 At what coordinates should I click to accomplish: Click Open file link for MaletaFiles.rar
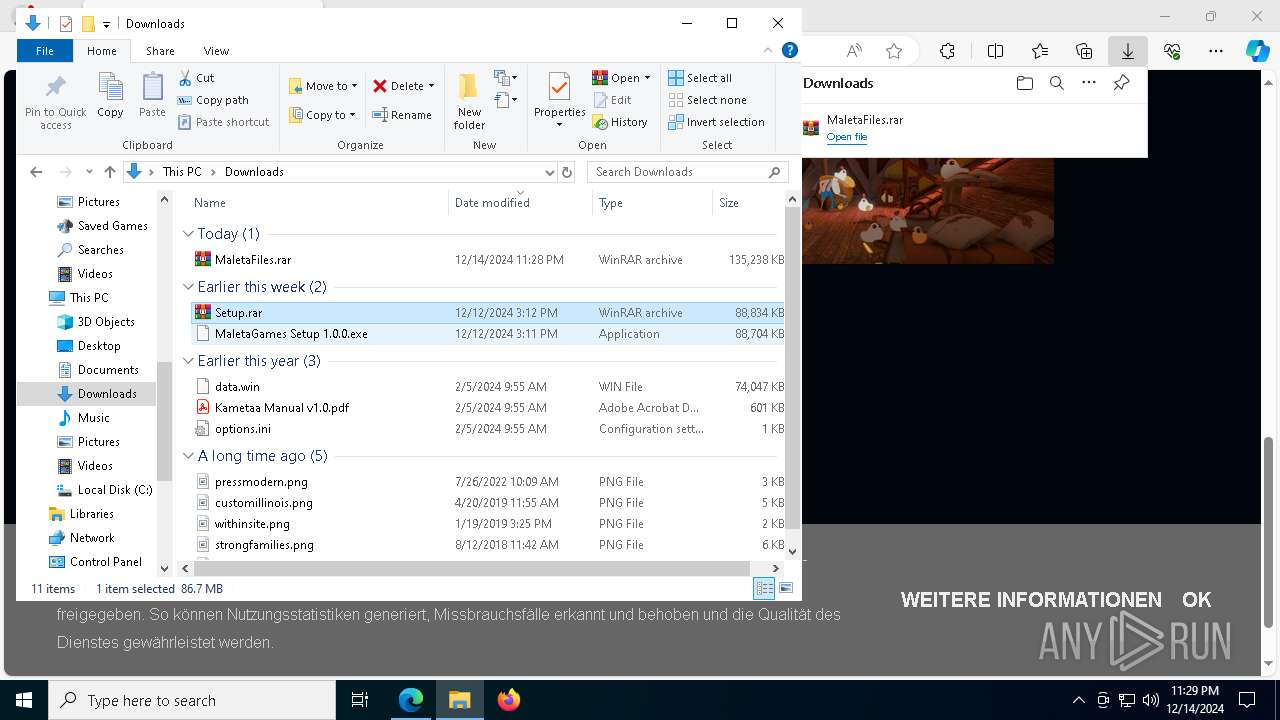click(x=847, y=137)
